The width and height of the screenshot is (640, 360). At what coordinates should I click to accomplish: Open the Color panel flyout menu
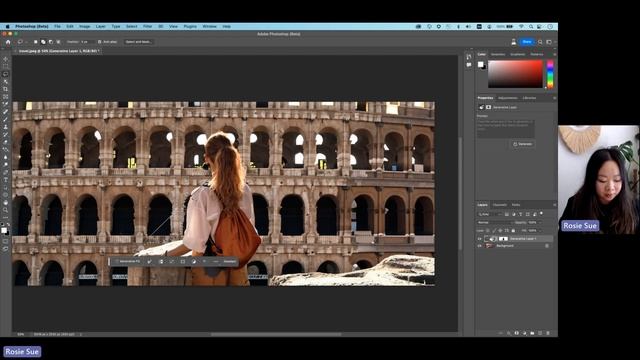[554, 54]
